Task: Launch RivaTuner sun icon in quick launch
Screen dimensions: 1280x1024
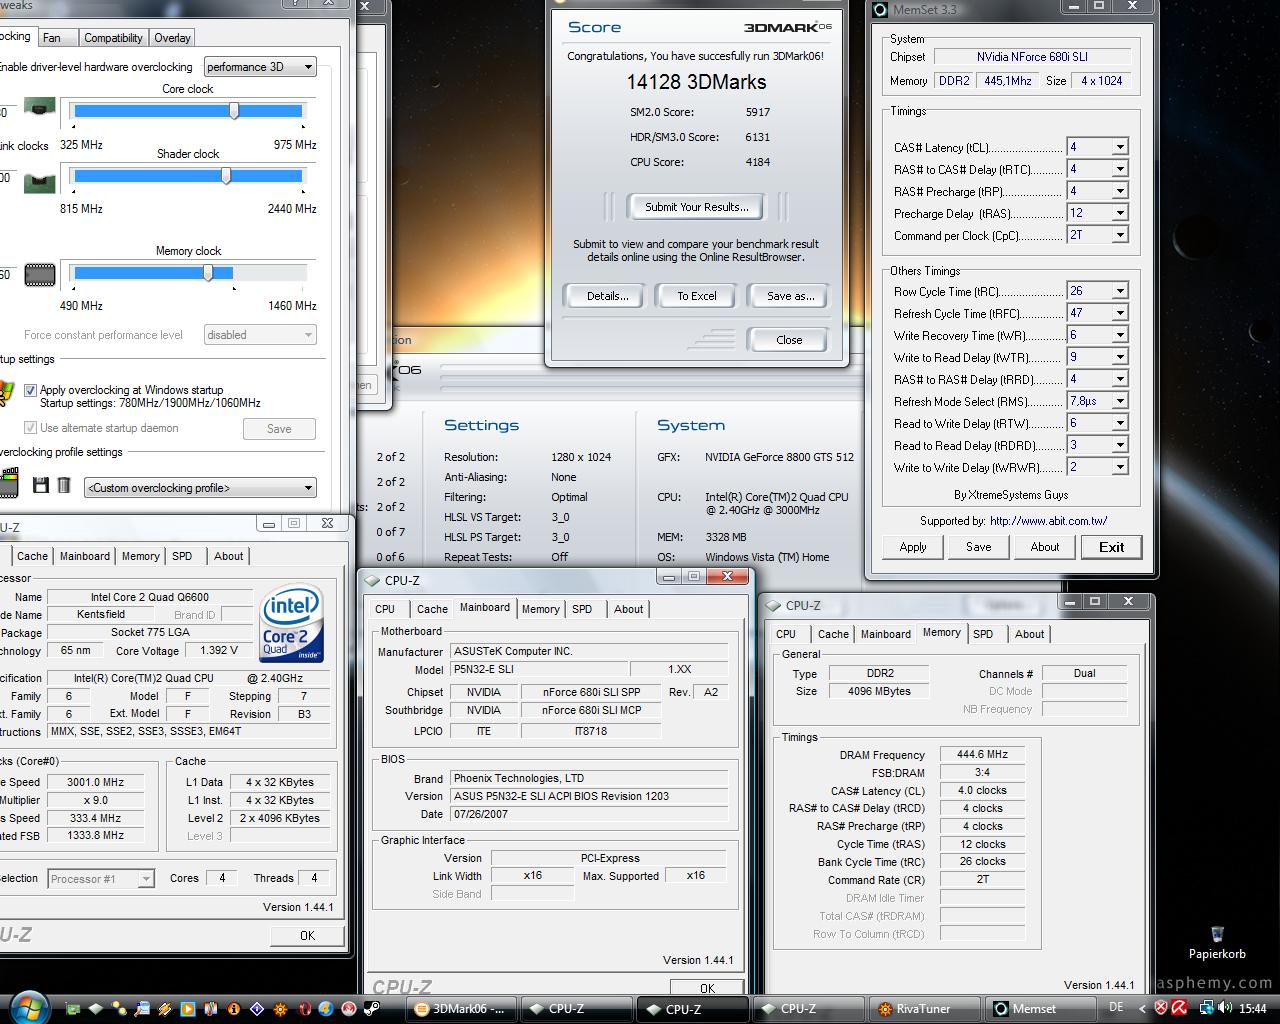Action: pyautogui.click(x=280, y=1009)
